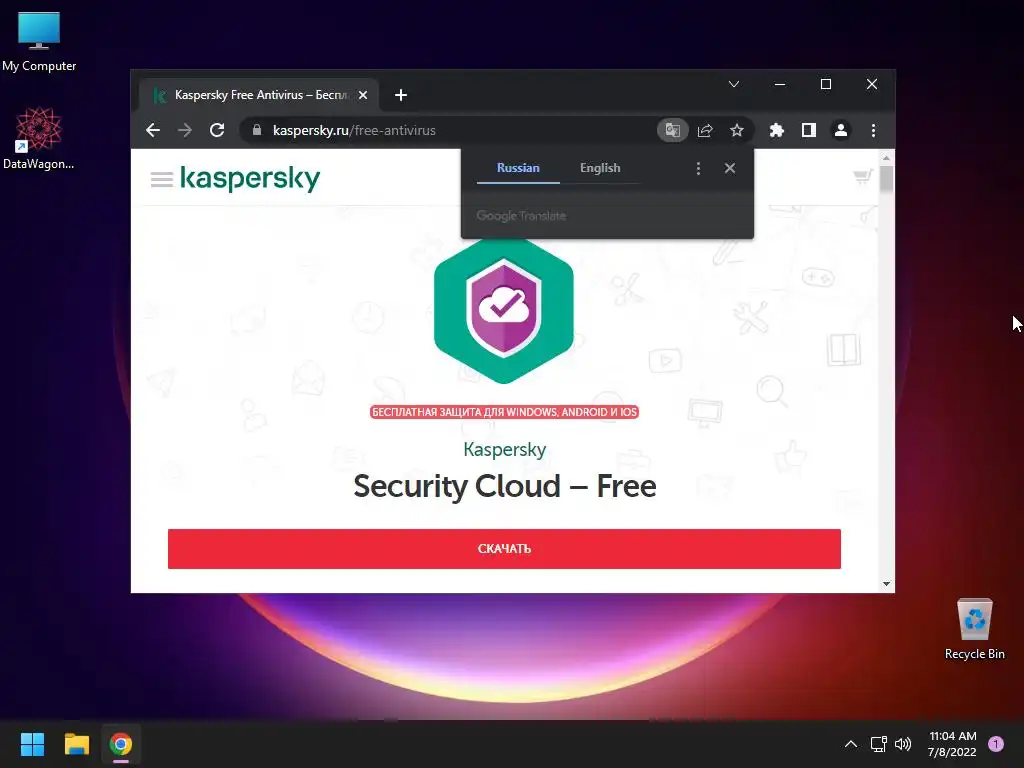The height and width of the screenshot is (768, 1024).
Task: Go back using Chrome's back arrow
Action: pos(153,130)
